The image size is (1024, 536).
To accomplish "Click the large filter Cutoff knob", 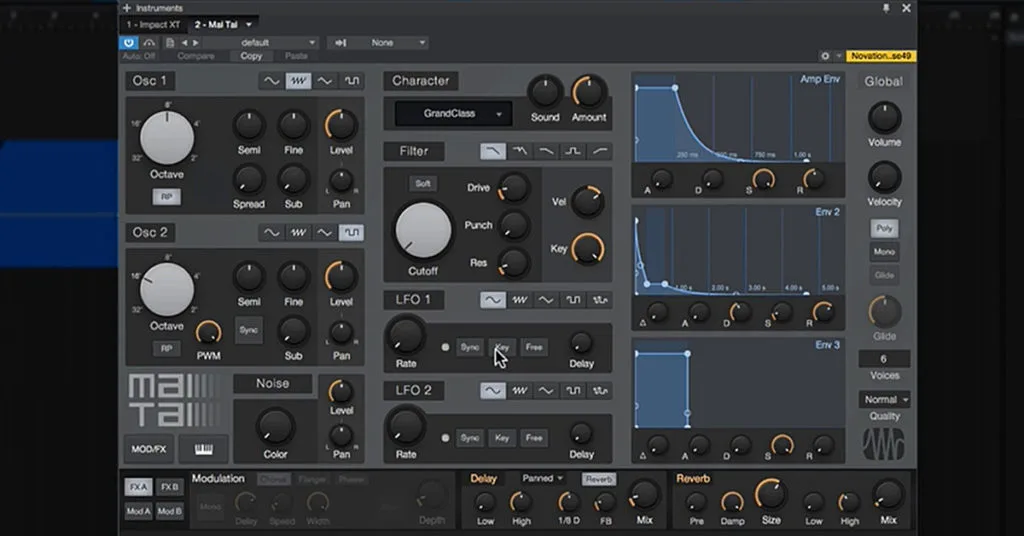I will click(423, 230).
